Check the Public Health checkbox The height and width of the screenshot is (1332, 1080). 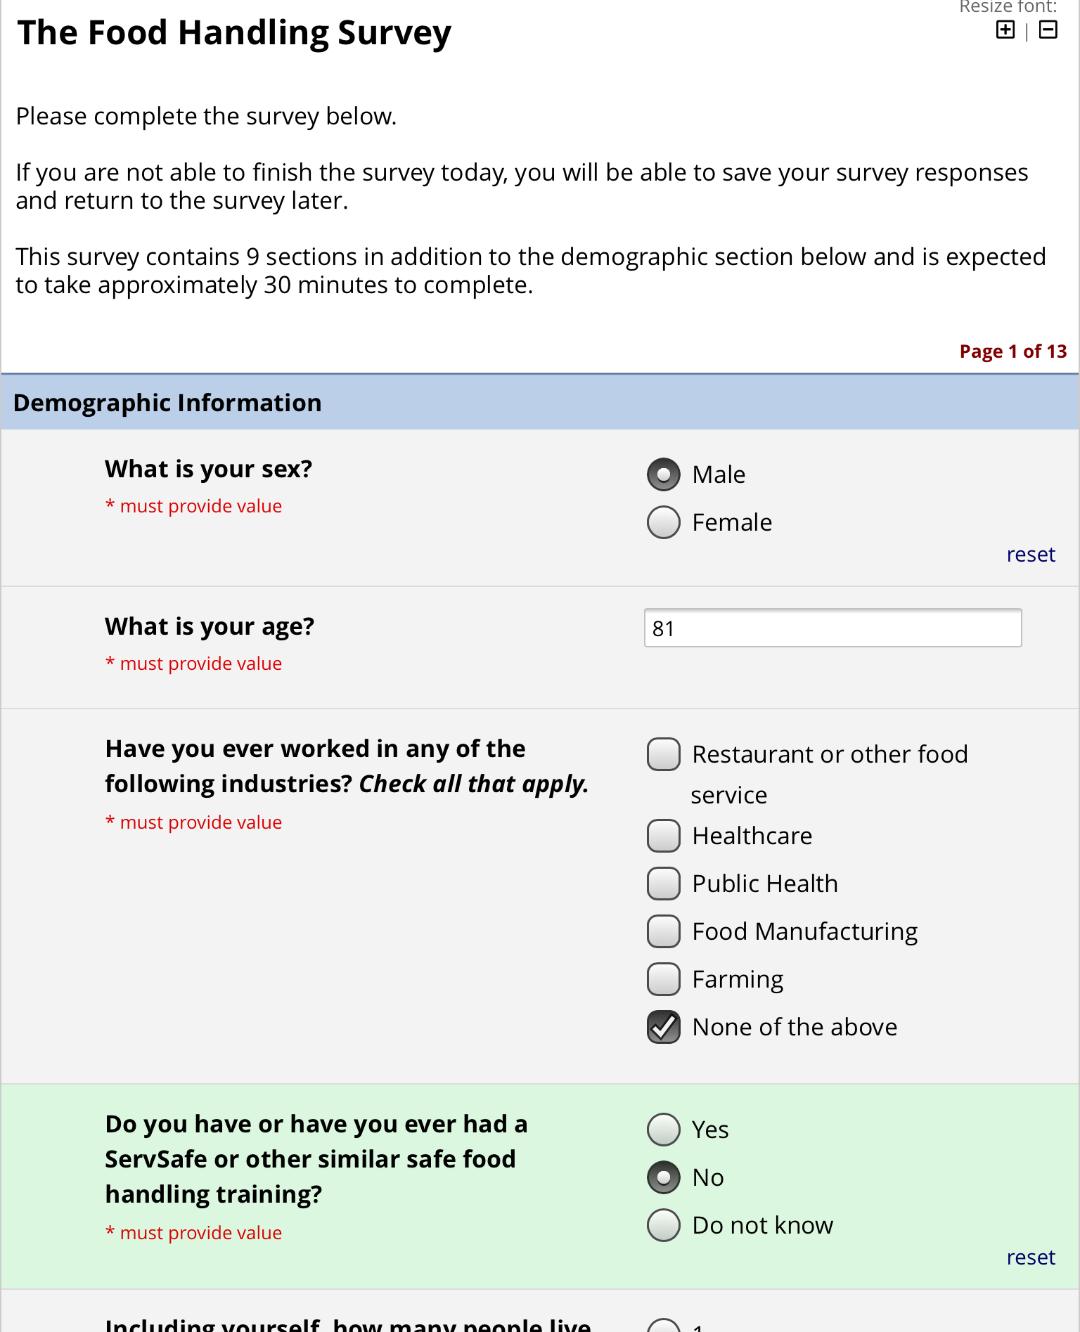pyautogui.click(x=663, y=883)
